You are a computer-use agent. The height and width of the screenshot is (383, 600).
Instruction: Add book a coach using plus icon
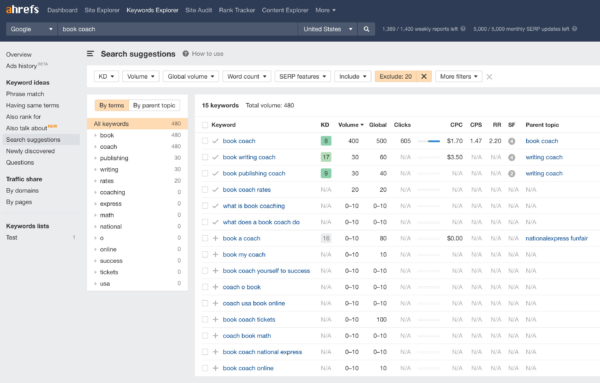[215, 238]
